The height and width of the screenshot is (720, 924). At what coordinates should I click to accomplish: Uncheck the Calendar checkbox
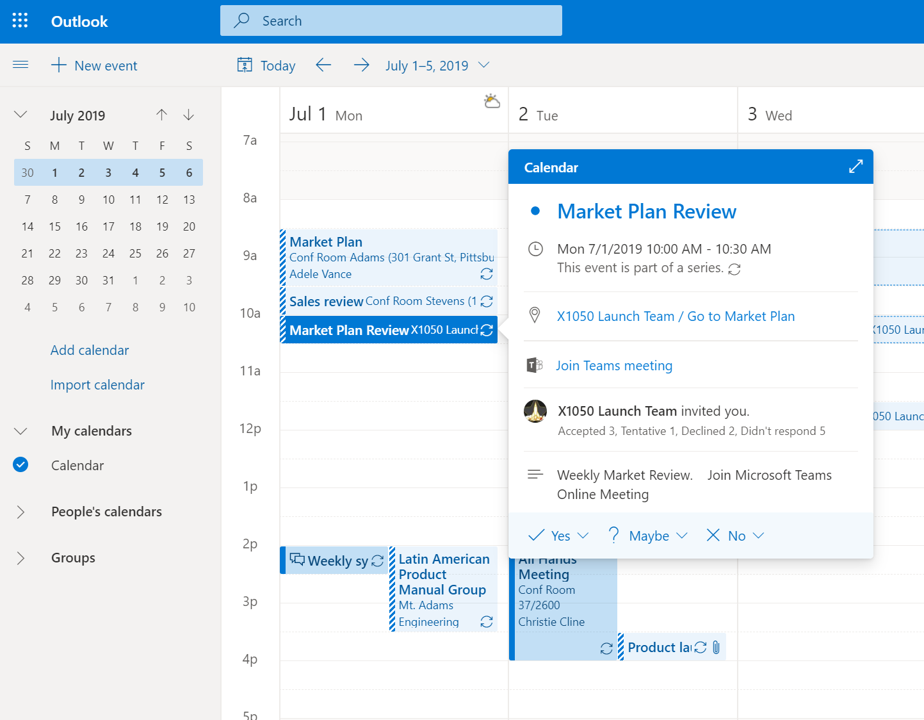coord(21,465)
